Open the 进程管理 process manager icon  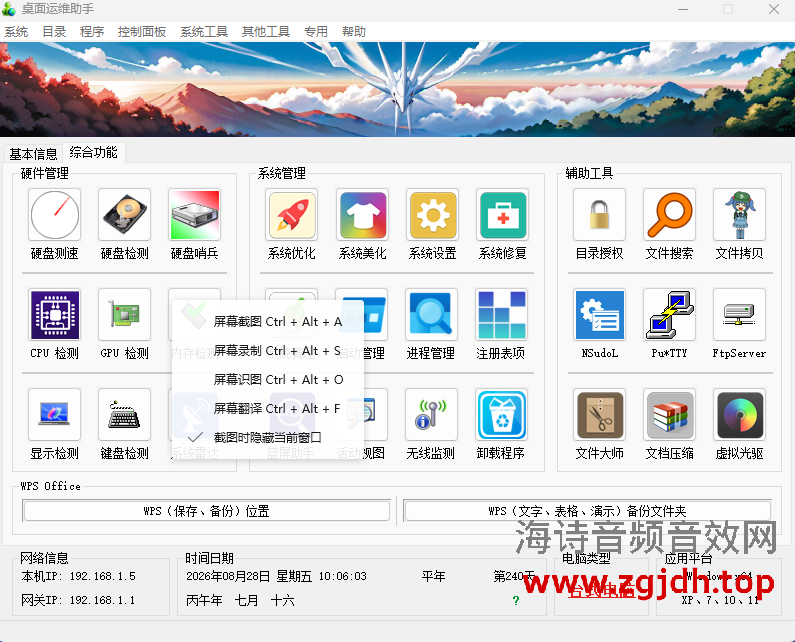click(x=431, y=314)
